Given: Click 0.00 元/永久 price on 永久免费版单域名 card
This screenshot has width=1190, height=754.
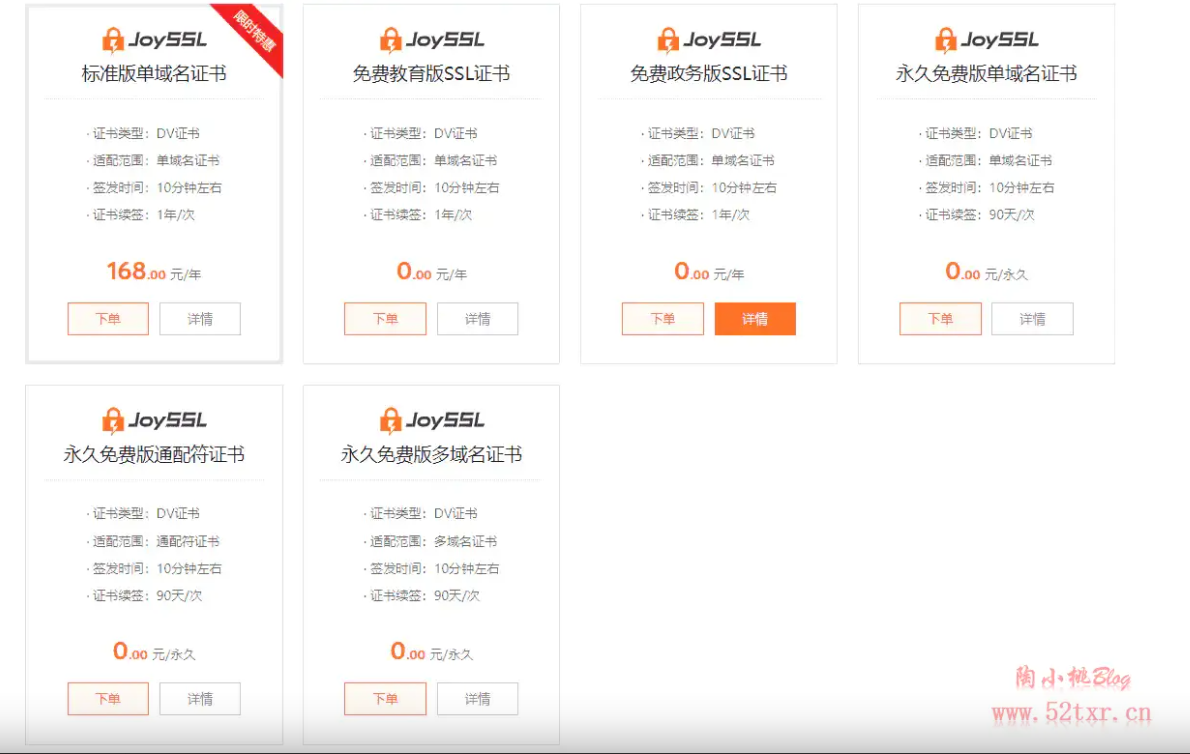Looking at the screenshot, I should click(x=987, y=271).
